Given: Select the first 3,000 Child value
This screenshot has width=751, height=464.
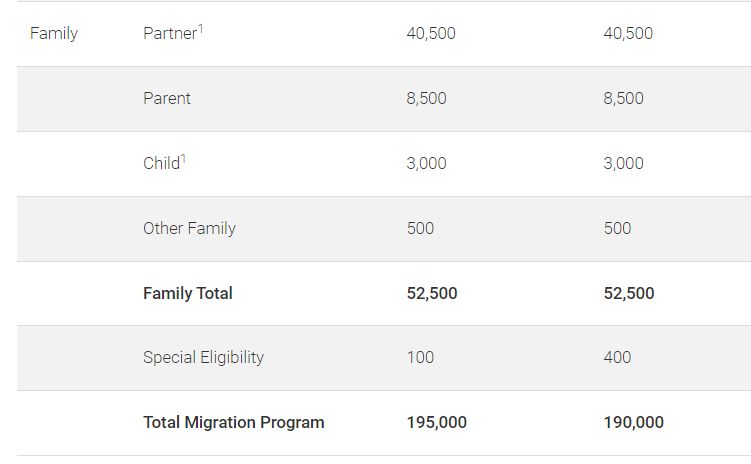Looking at the screenshot, I should [426, 164].
